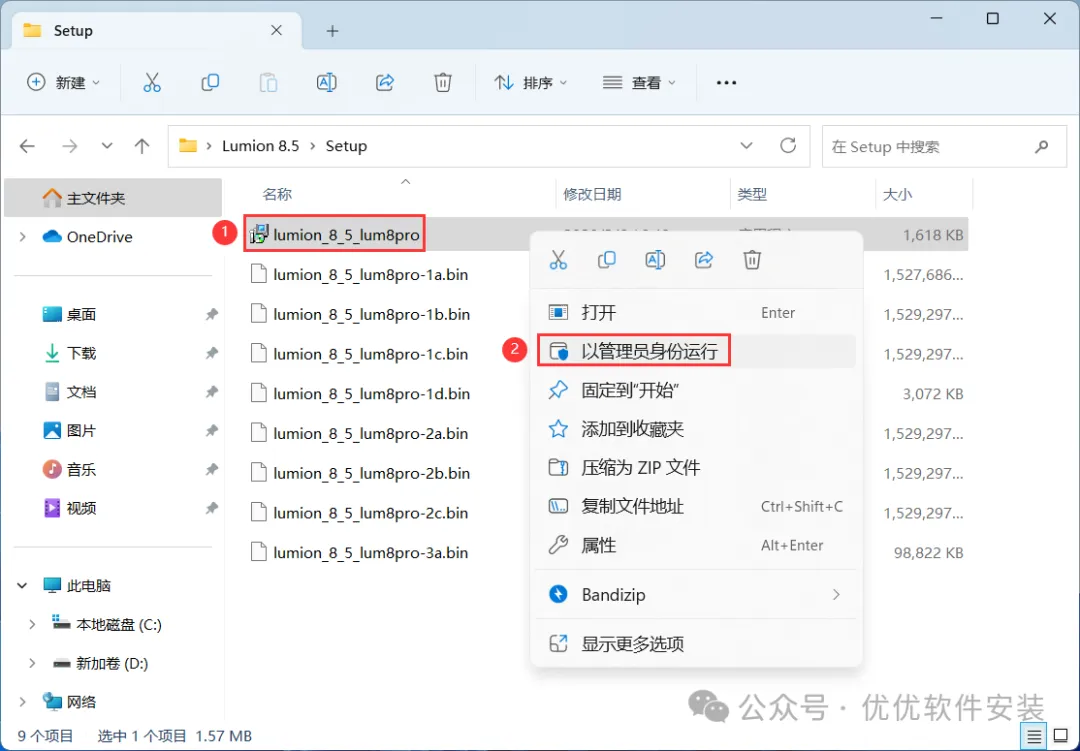Select 复制文件地址 menu entry
The height and width of the screenshot is (751, 1080).
[x=696, y=506]
